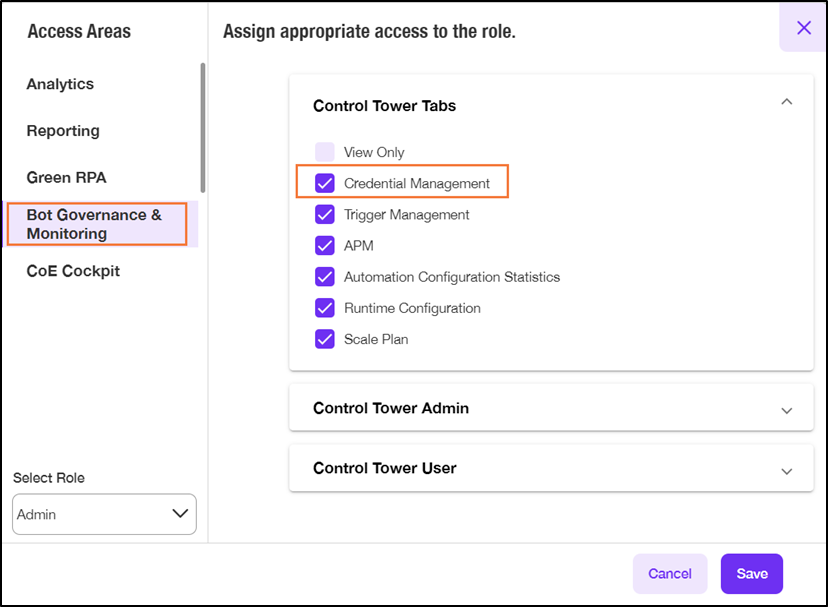Viewport: 828px width, 607px height.
Task: Select the Analytics access area
Action: [x=60, y=84]
